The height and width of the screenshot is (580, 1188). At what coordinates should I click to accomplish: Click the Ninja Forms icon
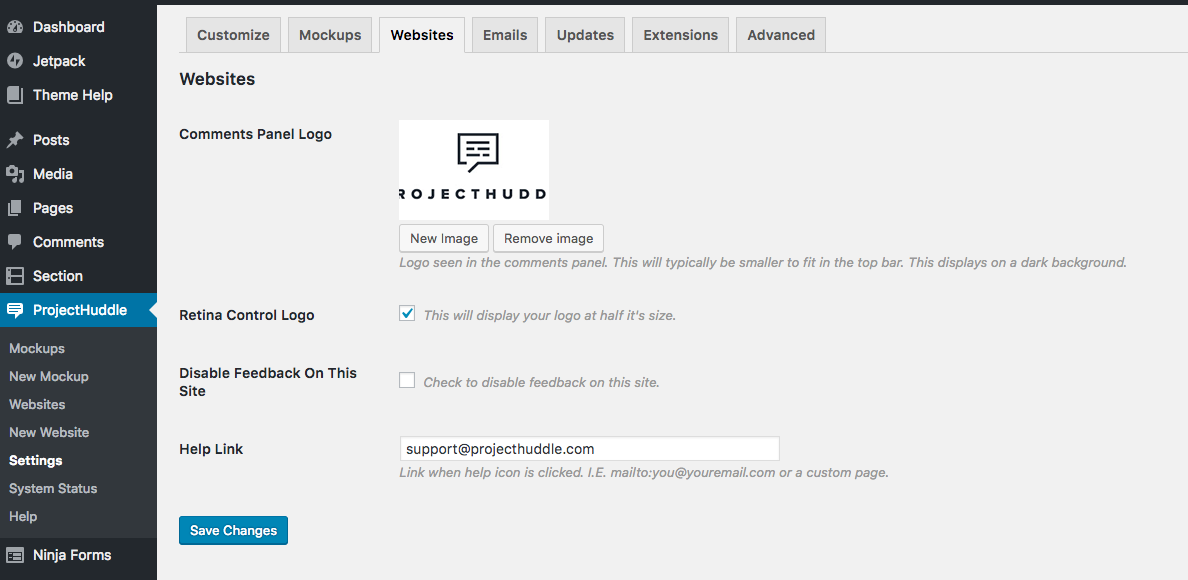(15, 555)
